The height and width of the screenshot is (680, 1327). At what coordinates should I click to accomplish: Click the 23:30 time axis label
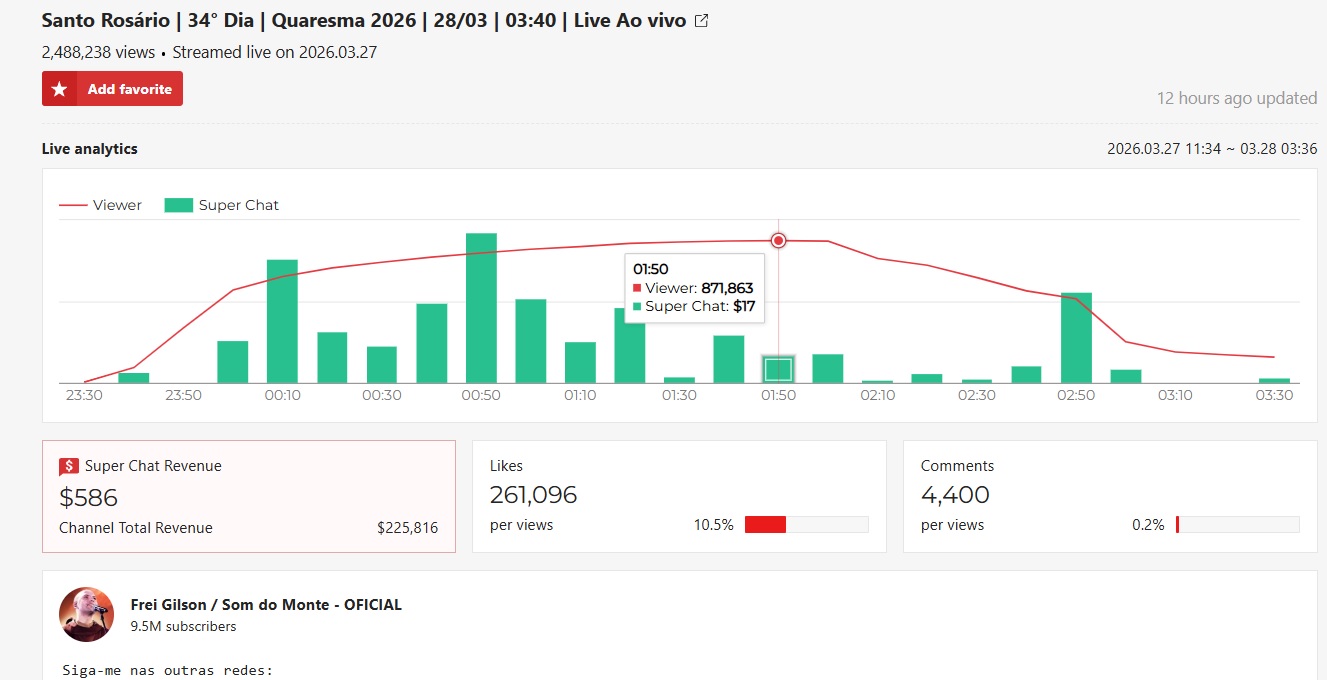84,395
